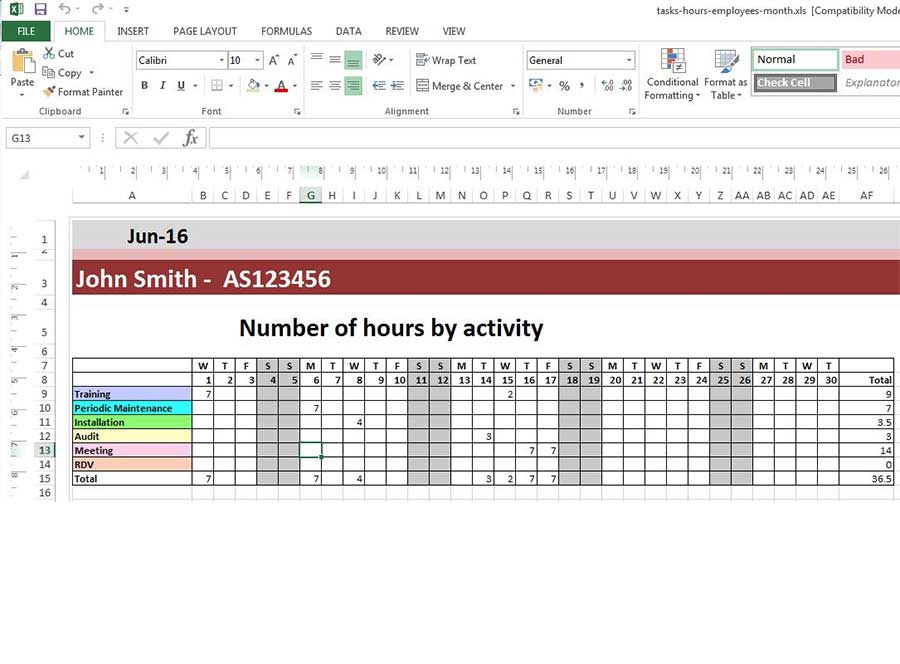Open the FORMULAS ribbon tab
This screenshot has width=900, height=664.
pyautogui.click(x=286, y=31)
